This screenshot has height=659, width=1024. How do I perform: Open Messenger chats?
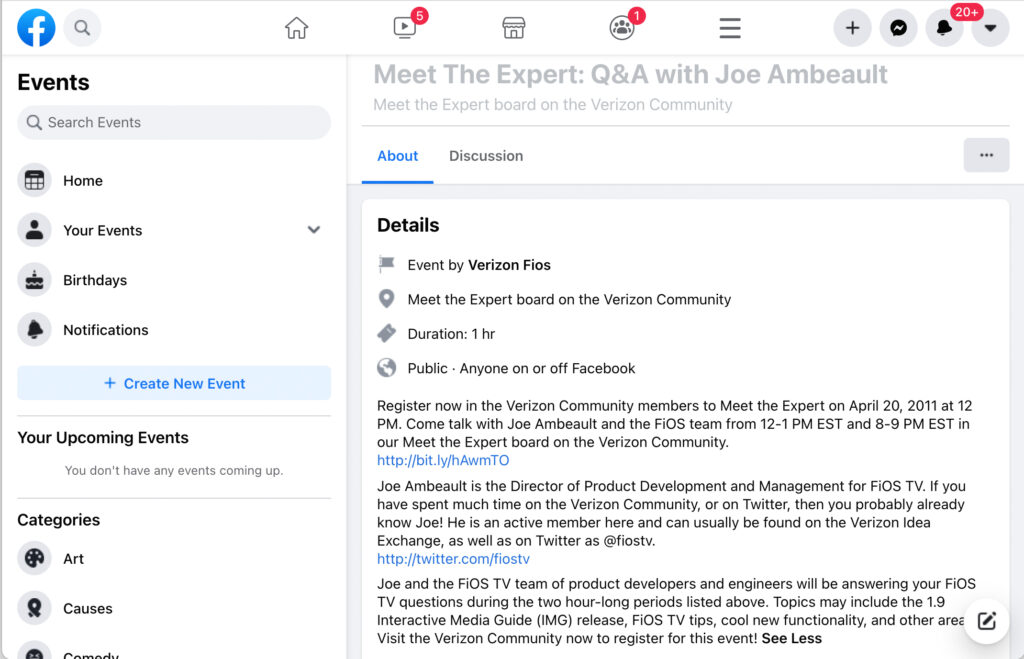899,27
